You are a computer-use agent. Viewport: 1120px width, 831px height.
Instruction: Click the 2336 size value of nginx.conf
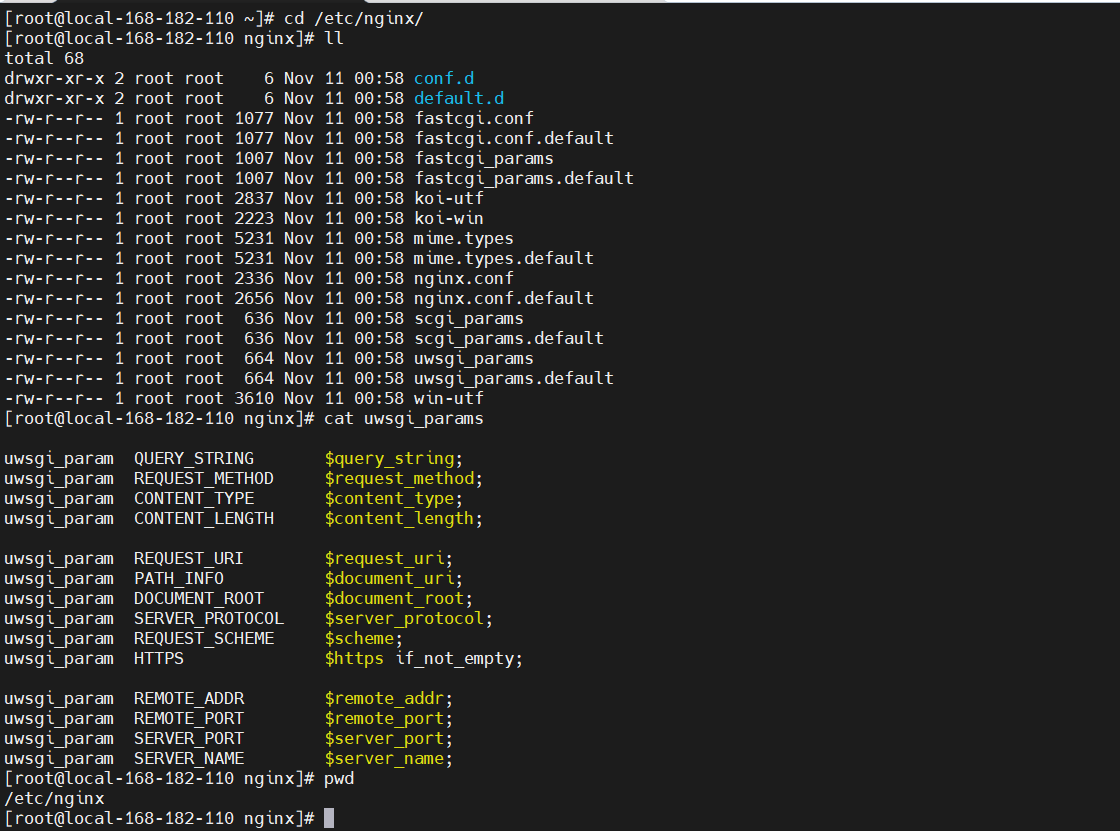point(254,279)
